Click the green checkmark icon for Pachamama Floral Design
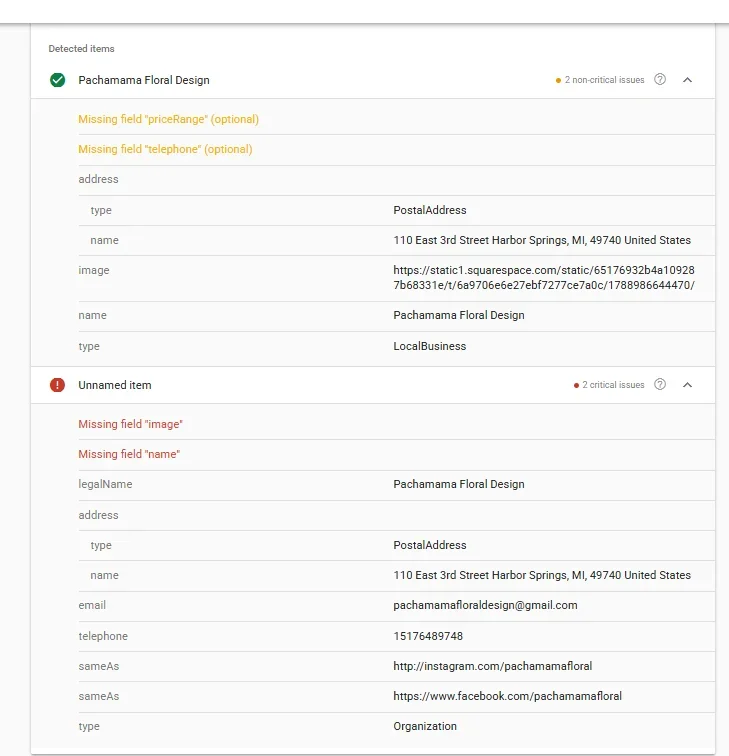Viewport: 729px width, 756px height. pyautogui.click(x=57, y=80)
